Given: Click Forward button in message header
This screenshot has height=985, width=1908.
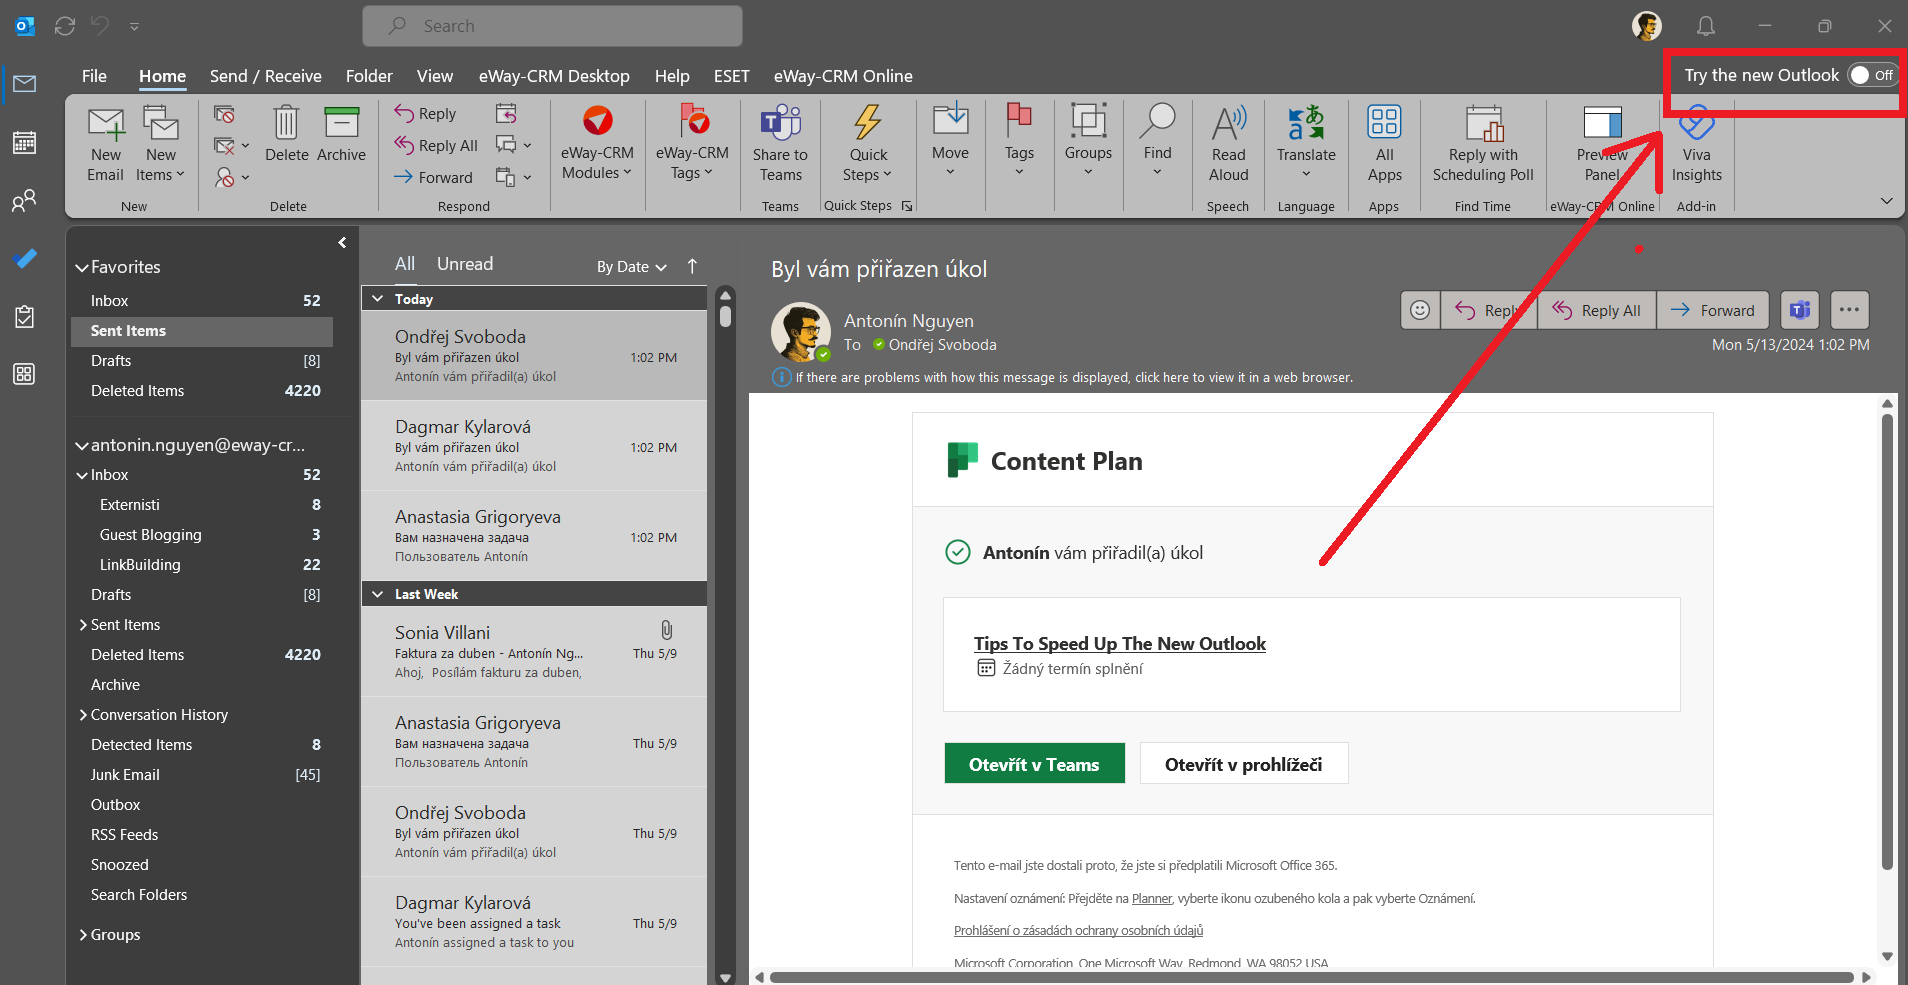Looking at the screenshot, I should click(x=1713, y=310).
